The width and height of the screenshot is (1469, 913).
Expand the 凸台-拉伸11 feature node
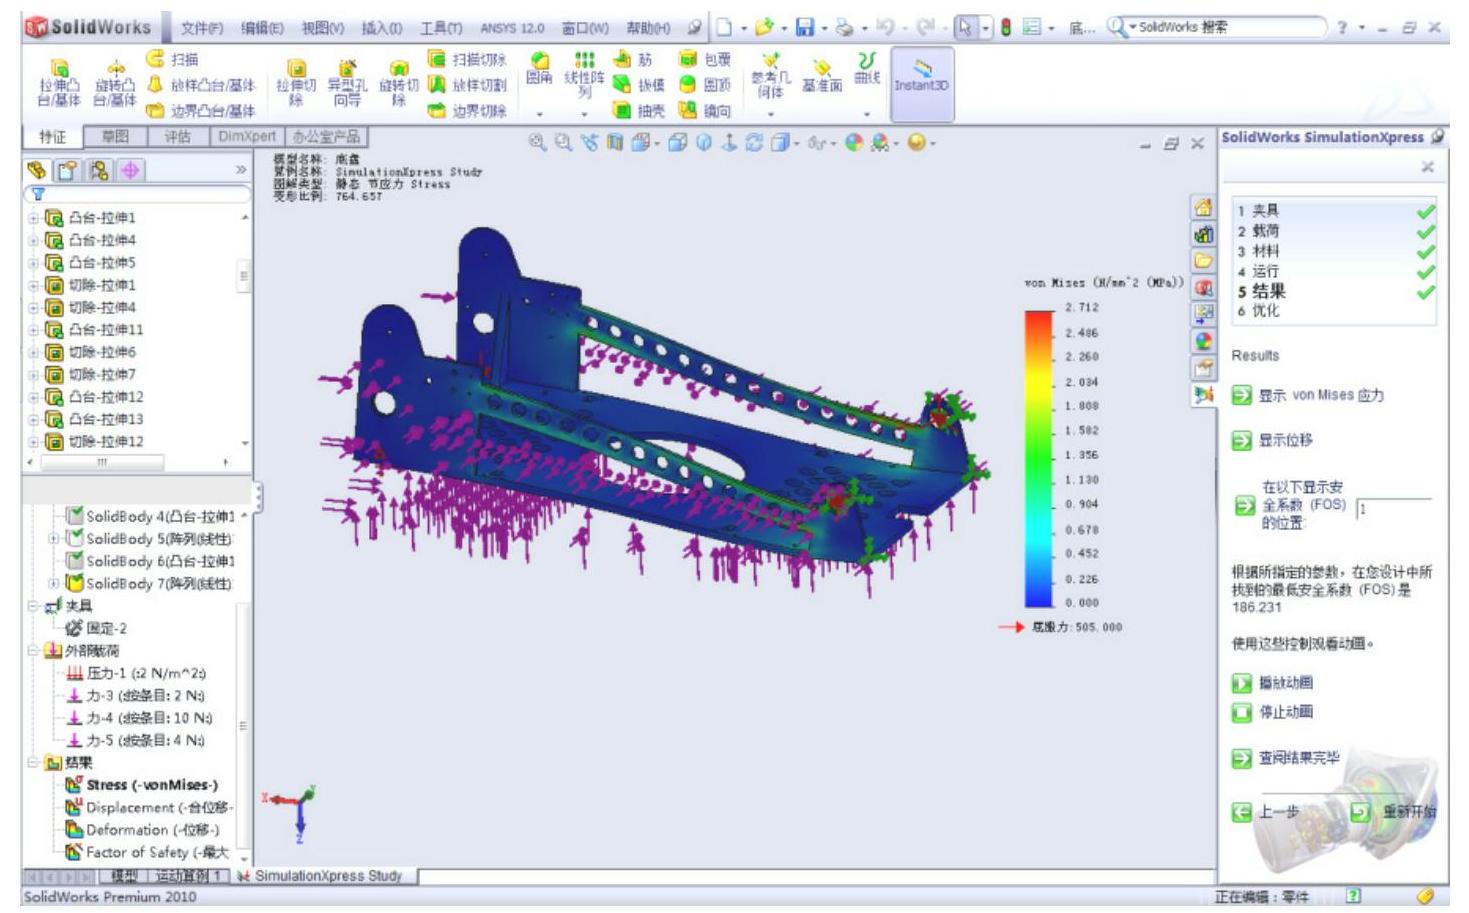pos(33,330)
